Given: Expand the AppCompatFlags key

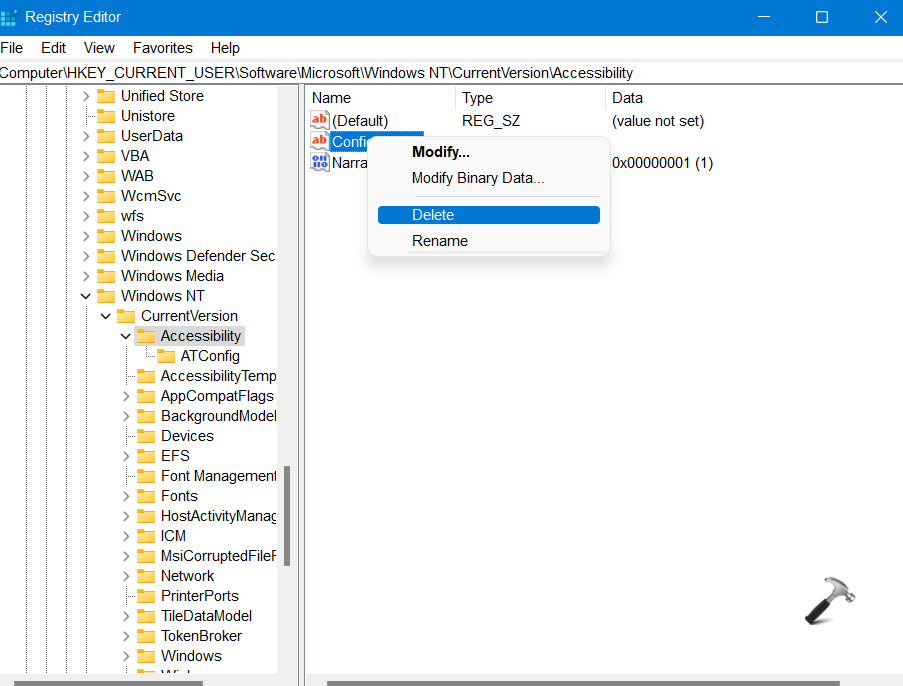Looking at the screenshot, I should pyautogui.click(x=126, y=396).
